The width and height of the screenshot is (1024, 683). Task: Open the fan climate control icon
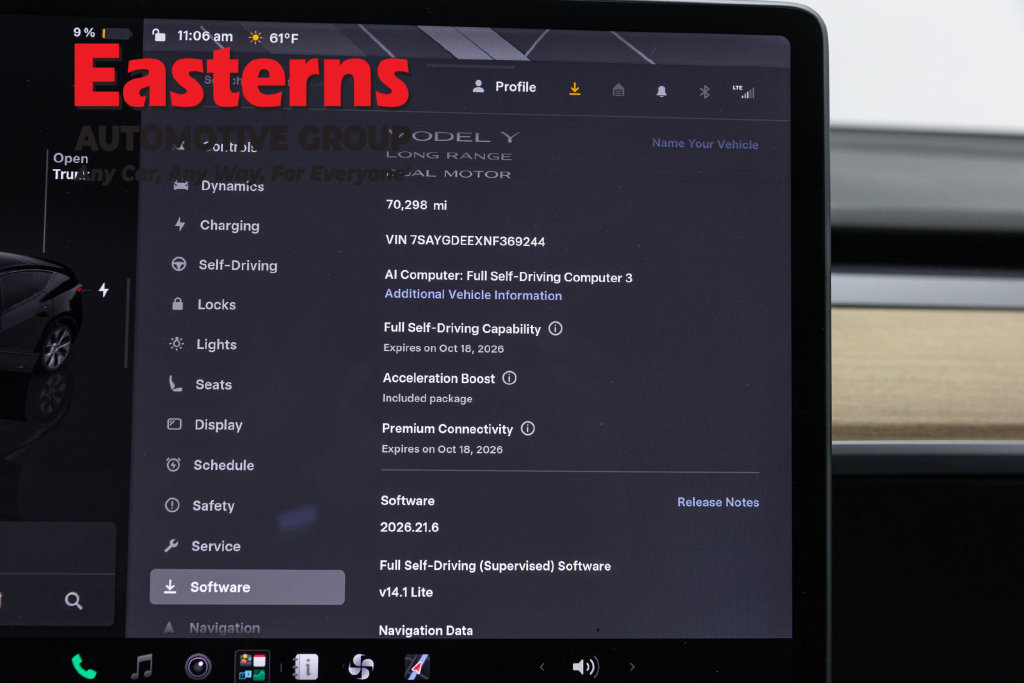(x=361, y=667)
